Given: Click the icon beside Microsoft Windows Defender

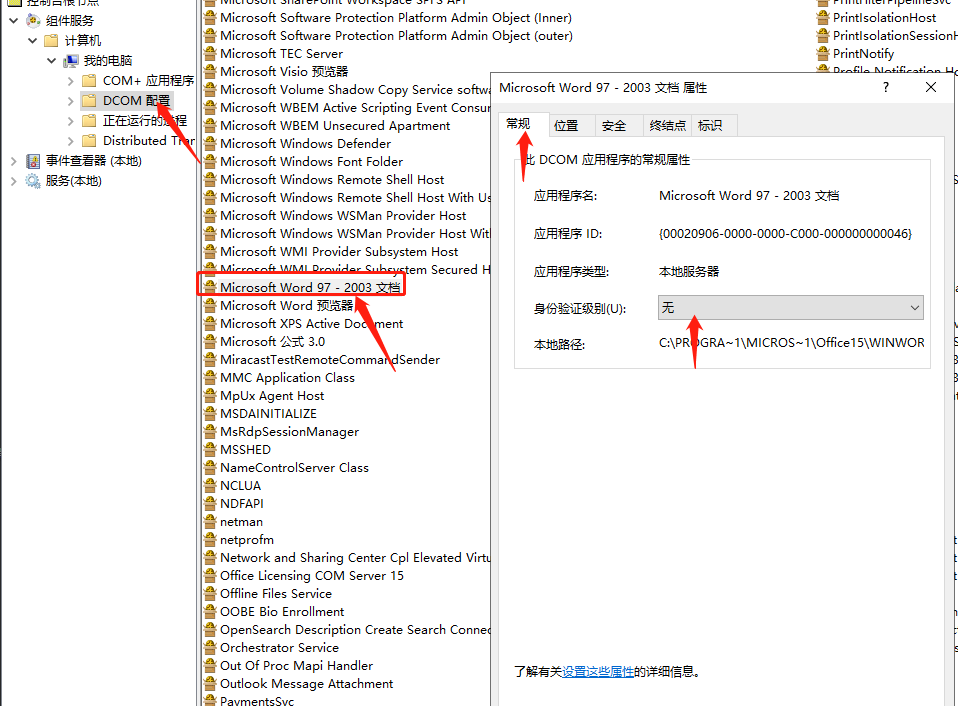Looking at the screenshot, I should 210,144.
